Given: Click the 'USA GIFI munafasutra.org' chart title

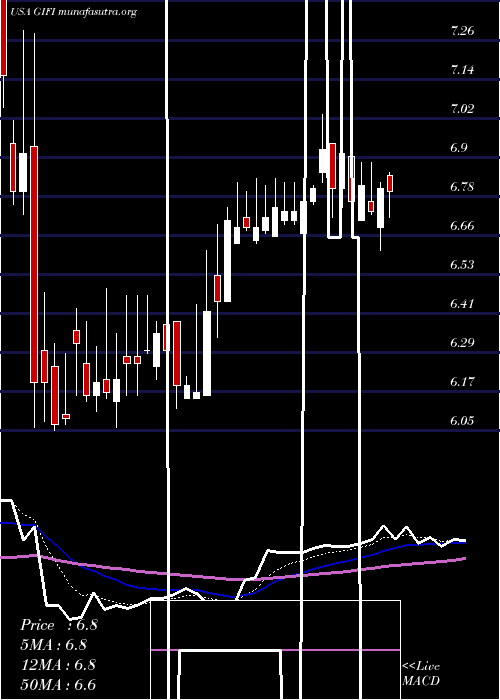Looking at the screenshot, I should [75, 12].
